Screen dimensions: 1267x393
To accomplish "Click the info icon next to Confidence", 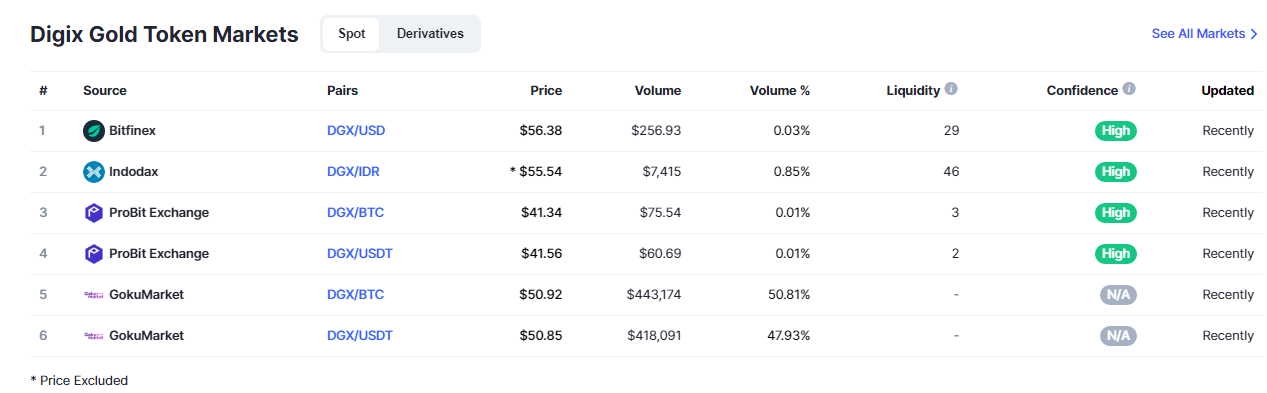I will [1129, 89].
